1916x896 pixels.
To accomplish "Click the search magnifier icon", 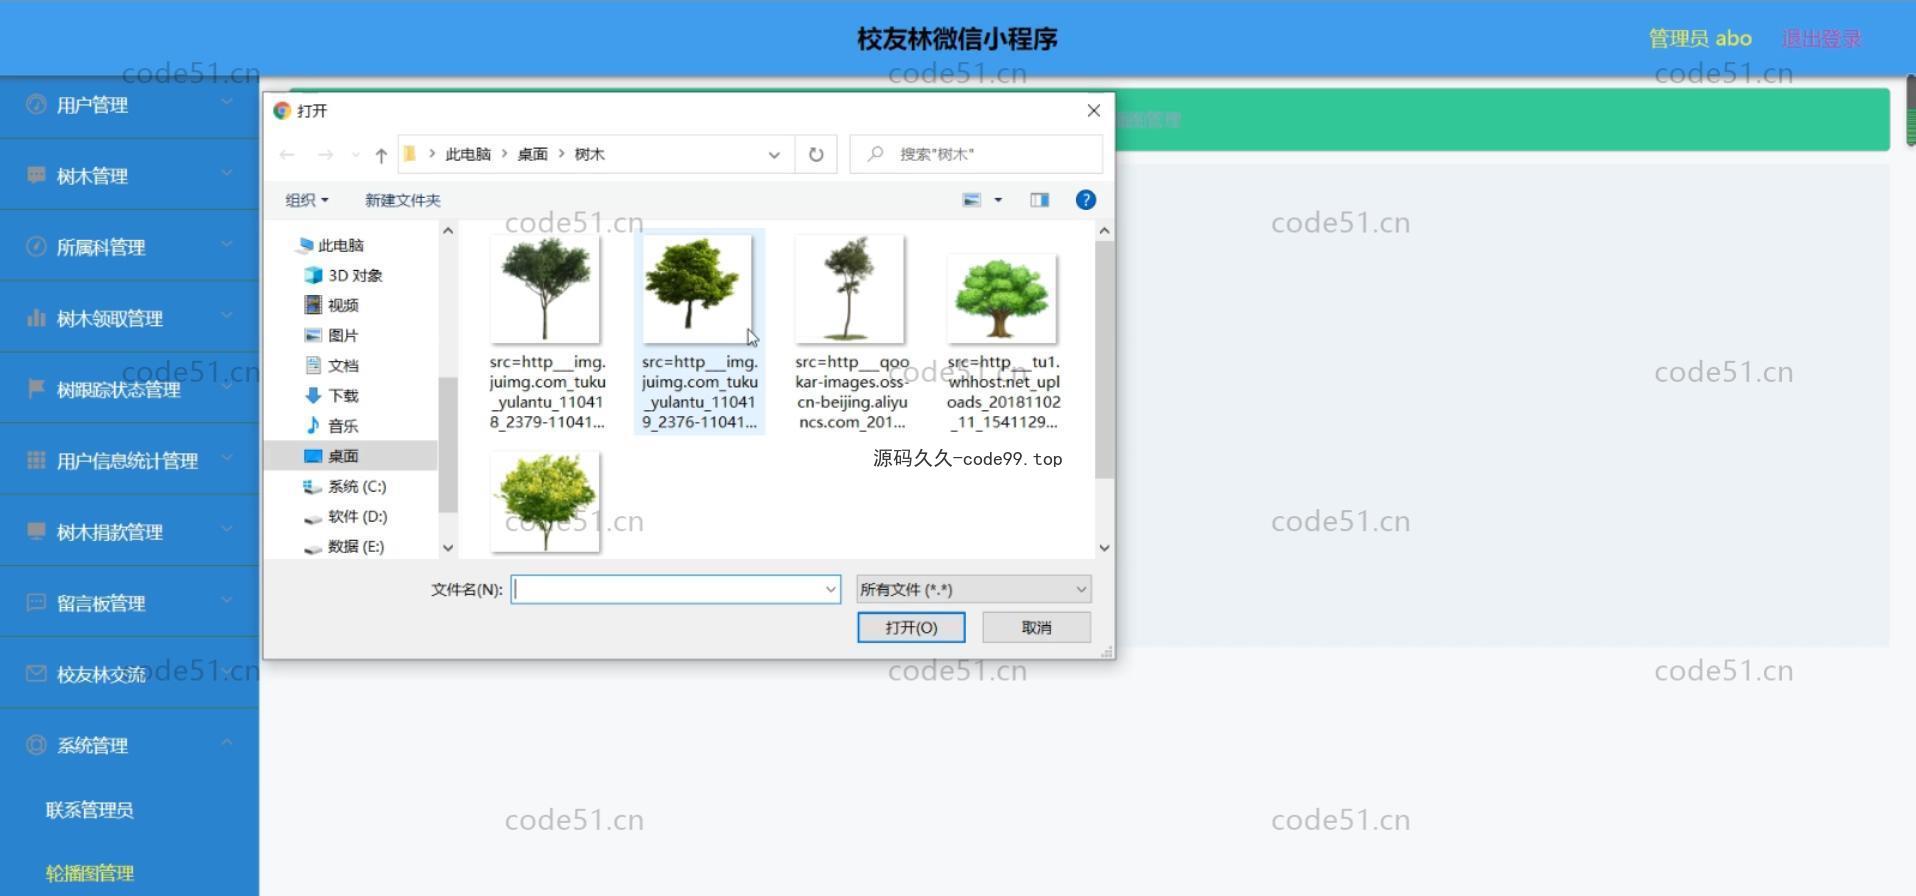I will point(875,154).
